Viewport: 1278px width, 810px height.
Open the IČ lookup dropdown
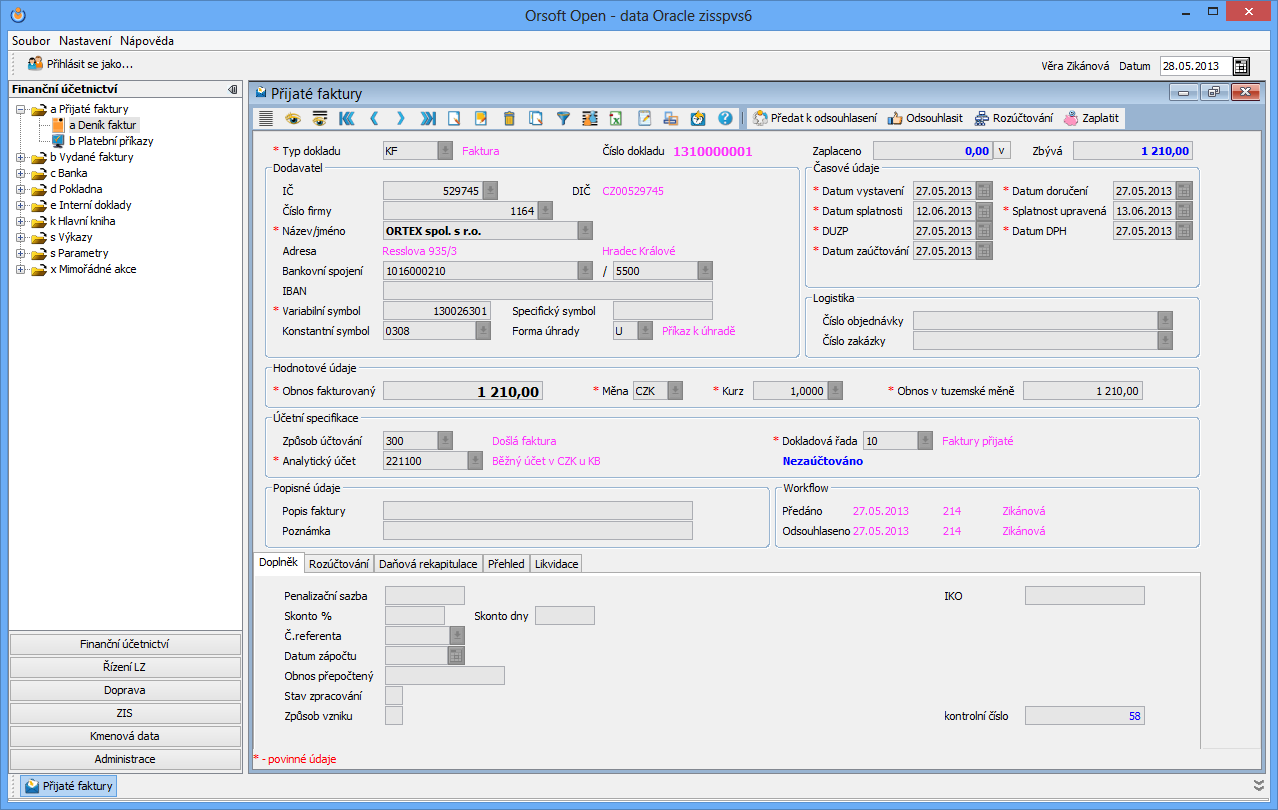(489, 190)
